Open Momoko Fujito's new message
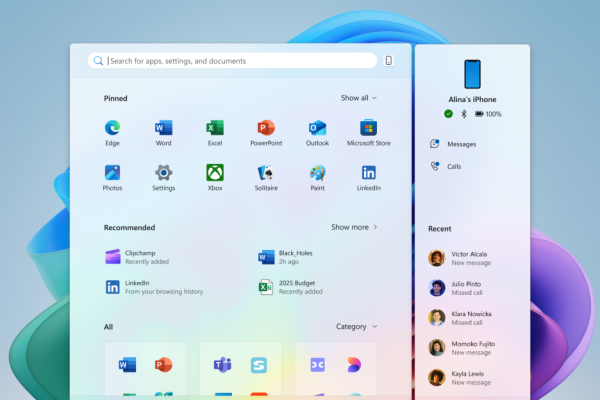The image size is (600, 400). click(x=461, y=348)
